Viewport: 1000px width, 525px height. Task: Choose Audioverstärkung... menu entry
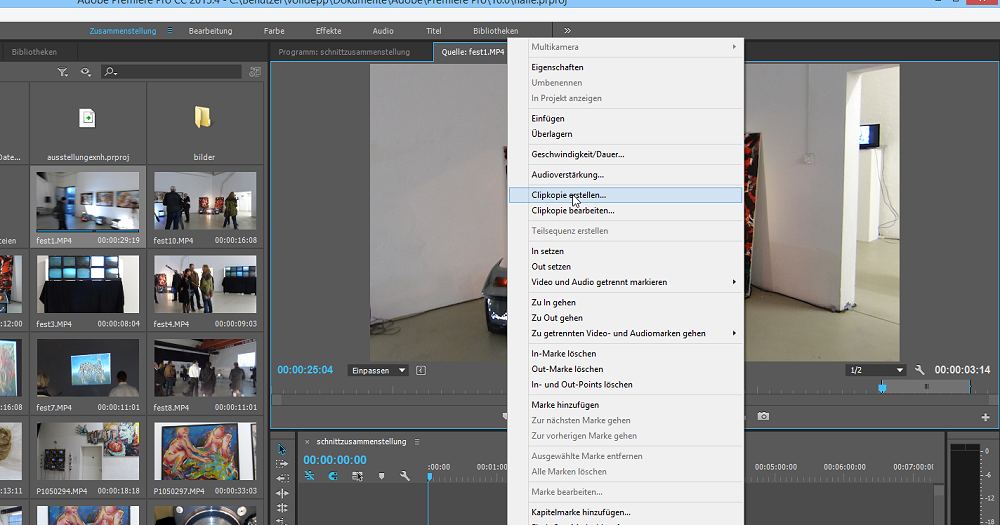pos(626,175)
